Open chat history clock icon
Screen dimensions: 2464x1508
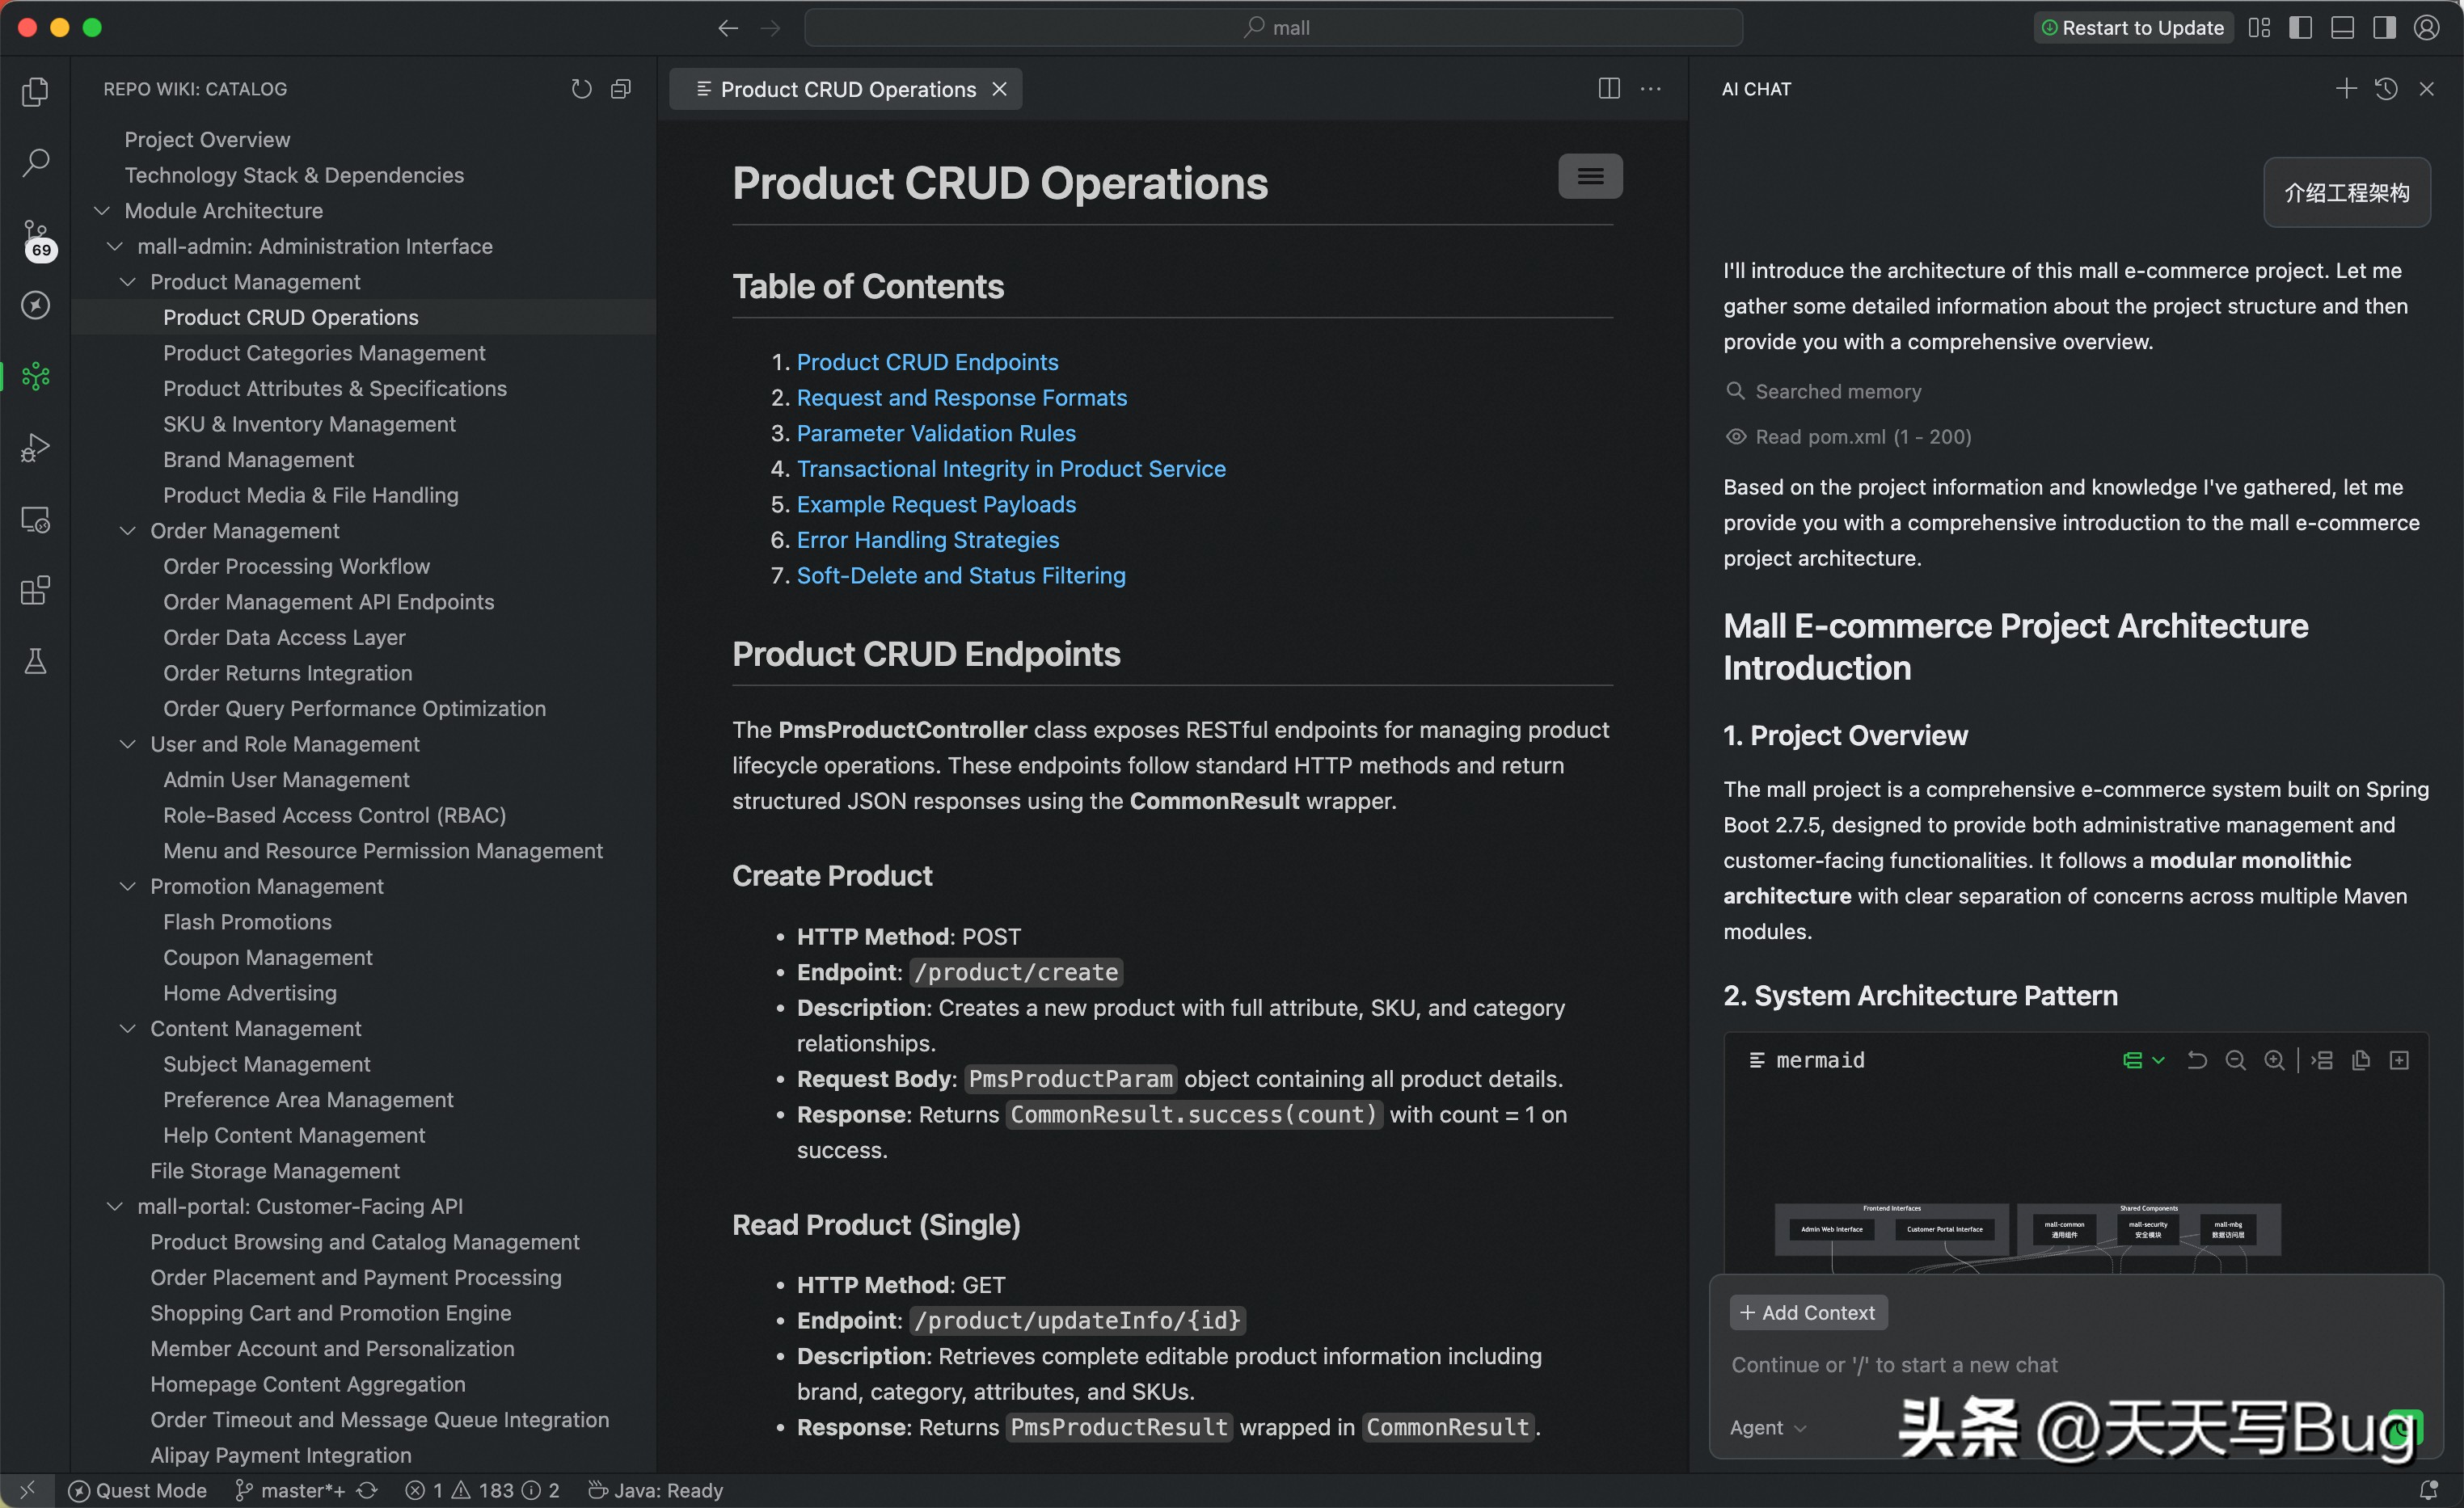tap(2387, 88)
